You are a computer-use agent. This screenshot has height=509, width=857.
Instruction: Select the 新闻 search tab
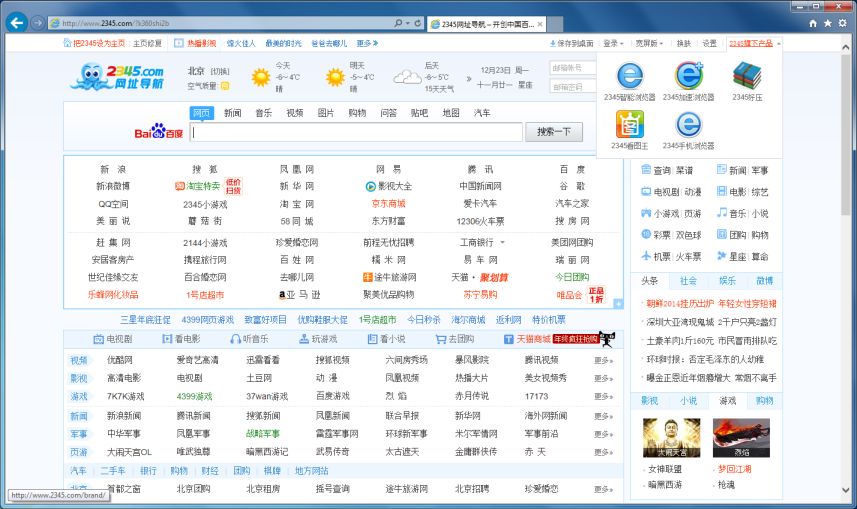tap(232, 113)
